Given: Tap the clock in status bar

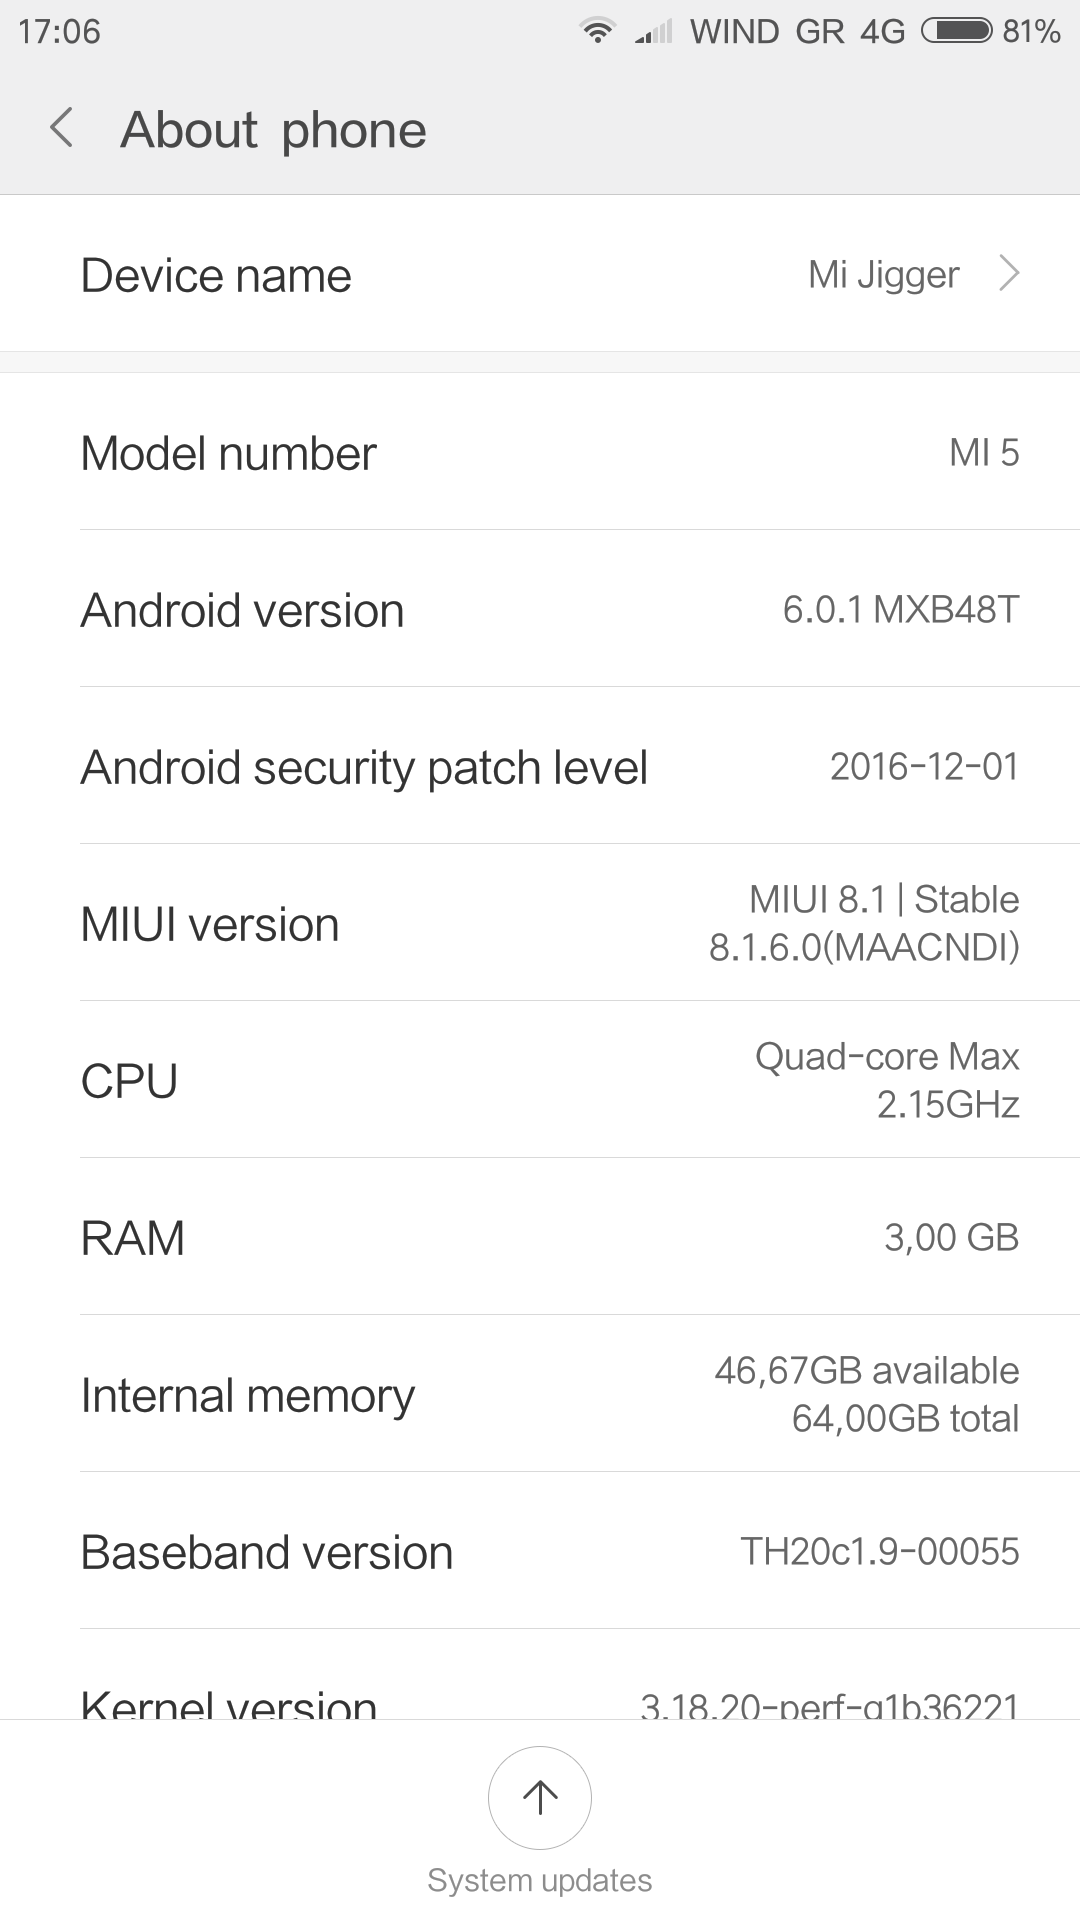Looking at the screenshot, I should point(59,31).
